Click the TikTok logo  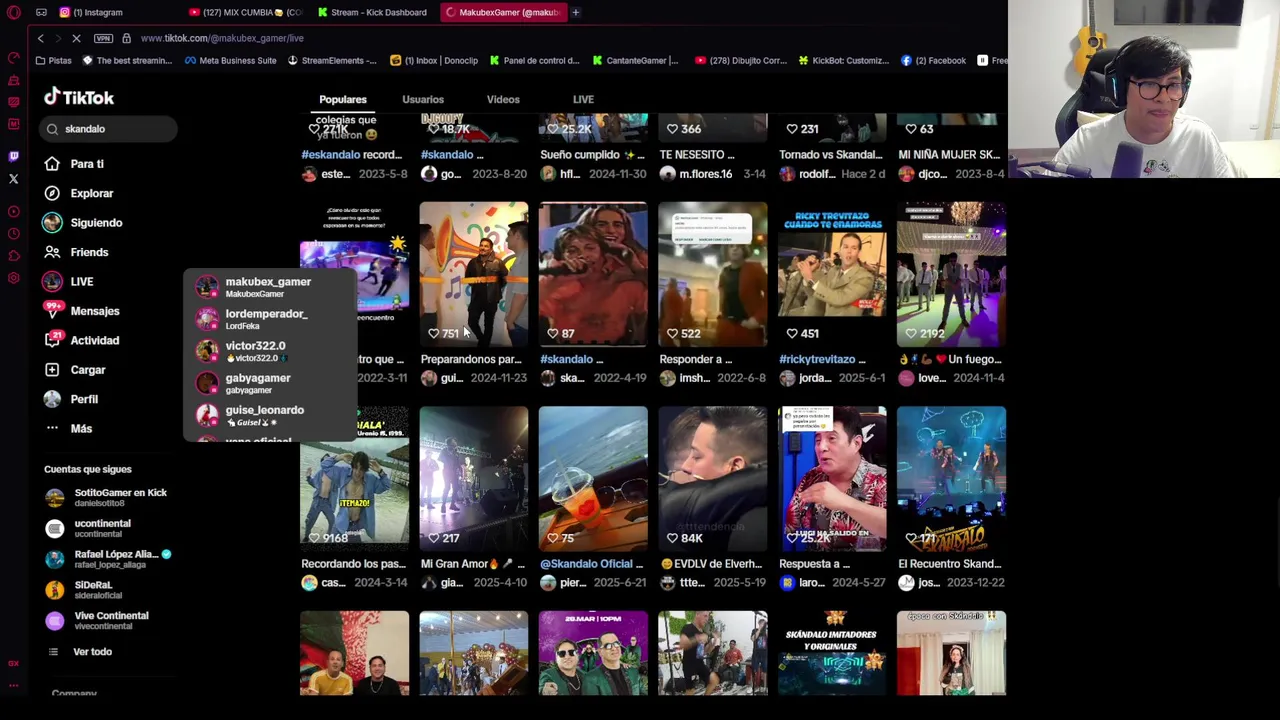79,97
